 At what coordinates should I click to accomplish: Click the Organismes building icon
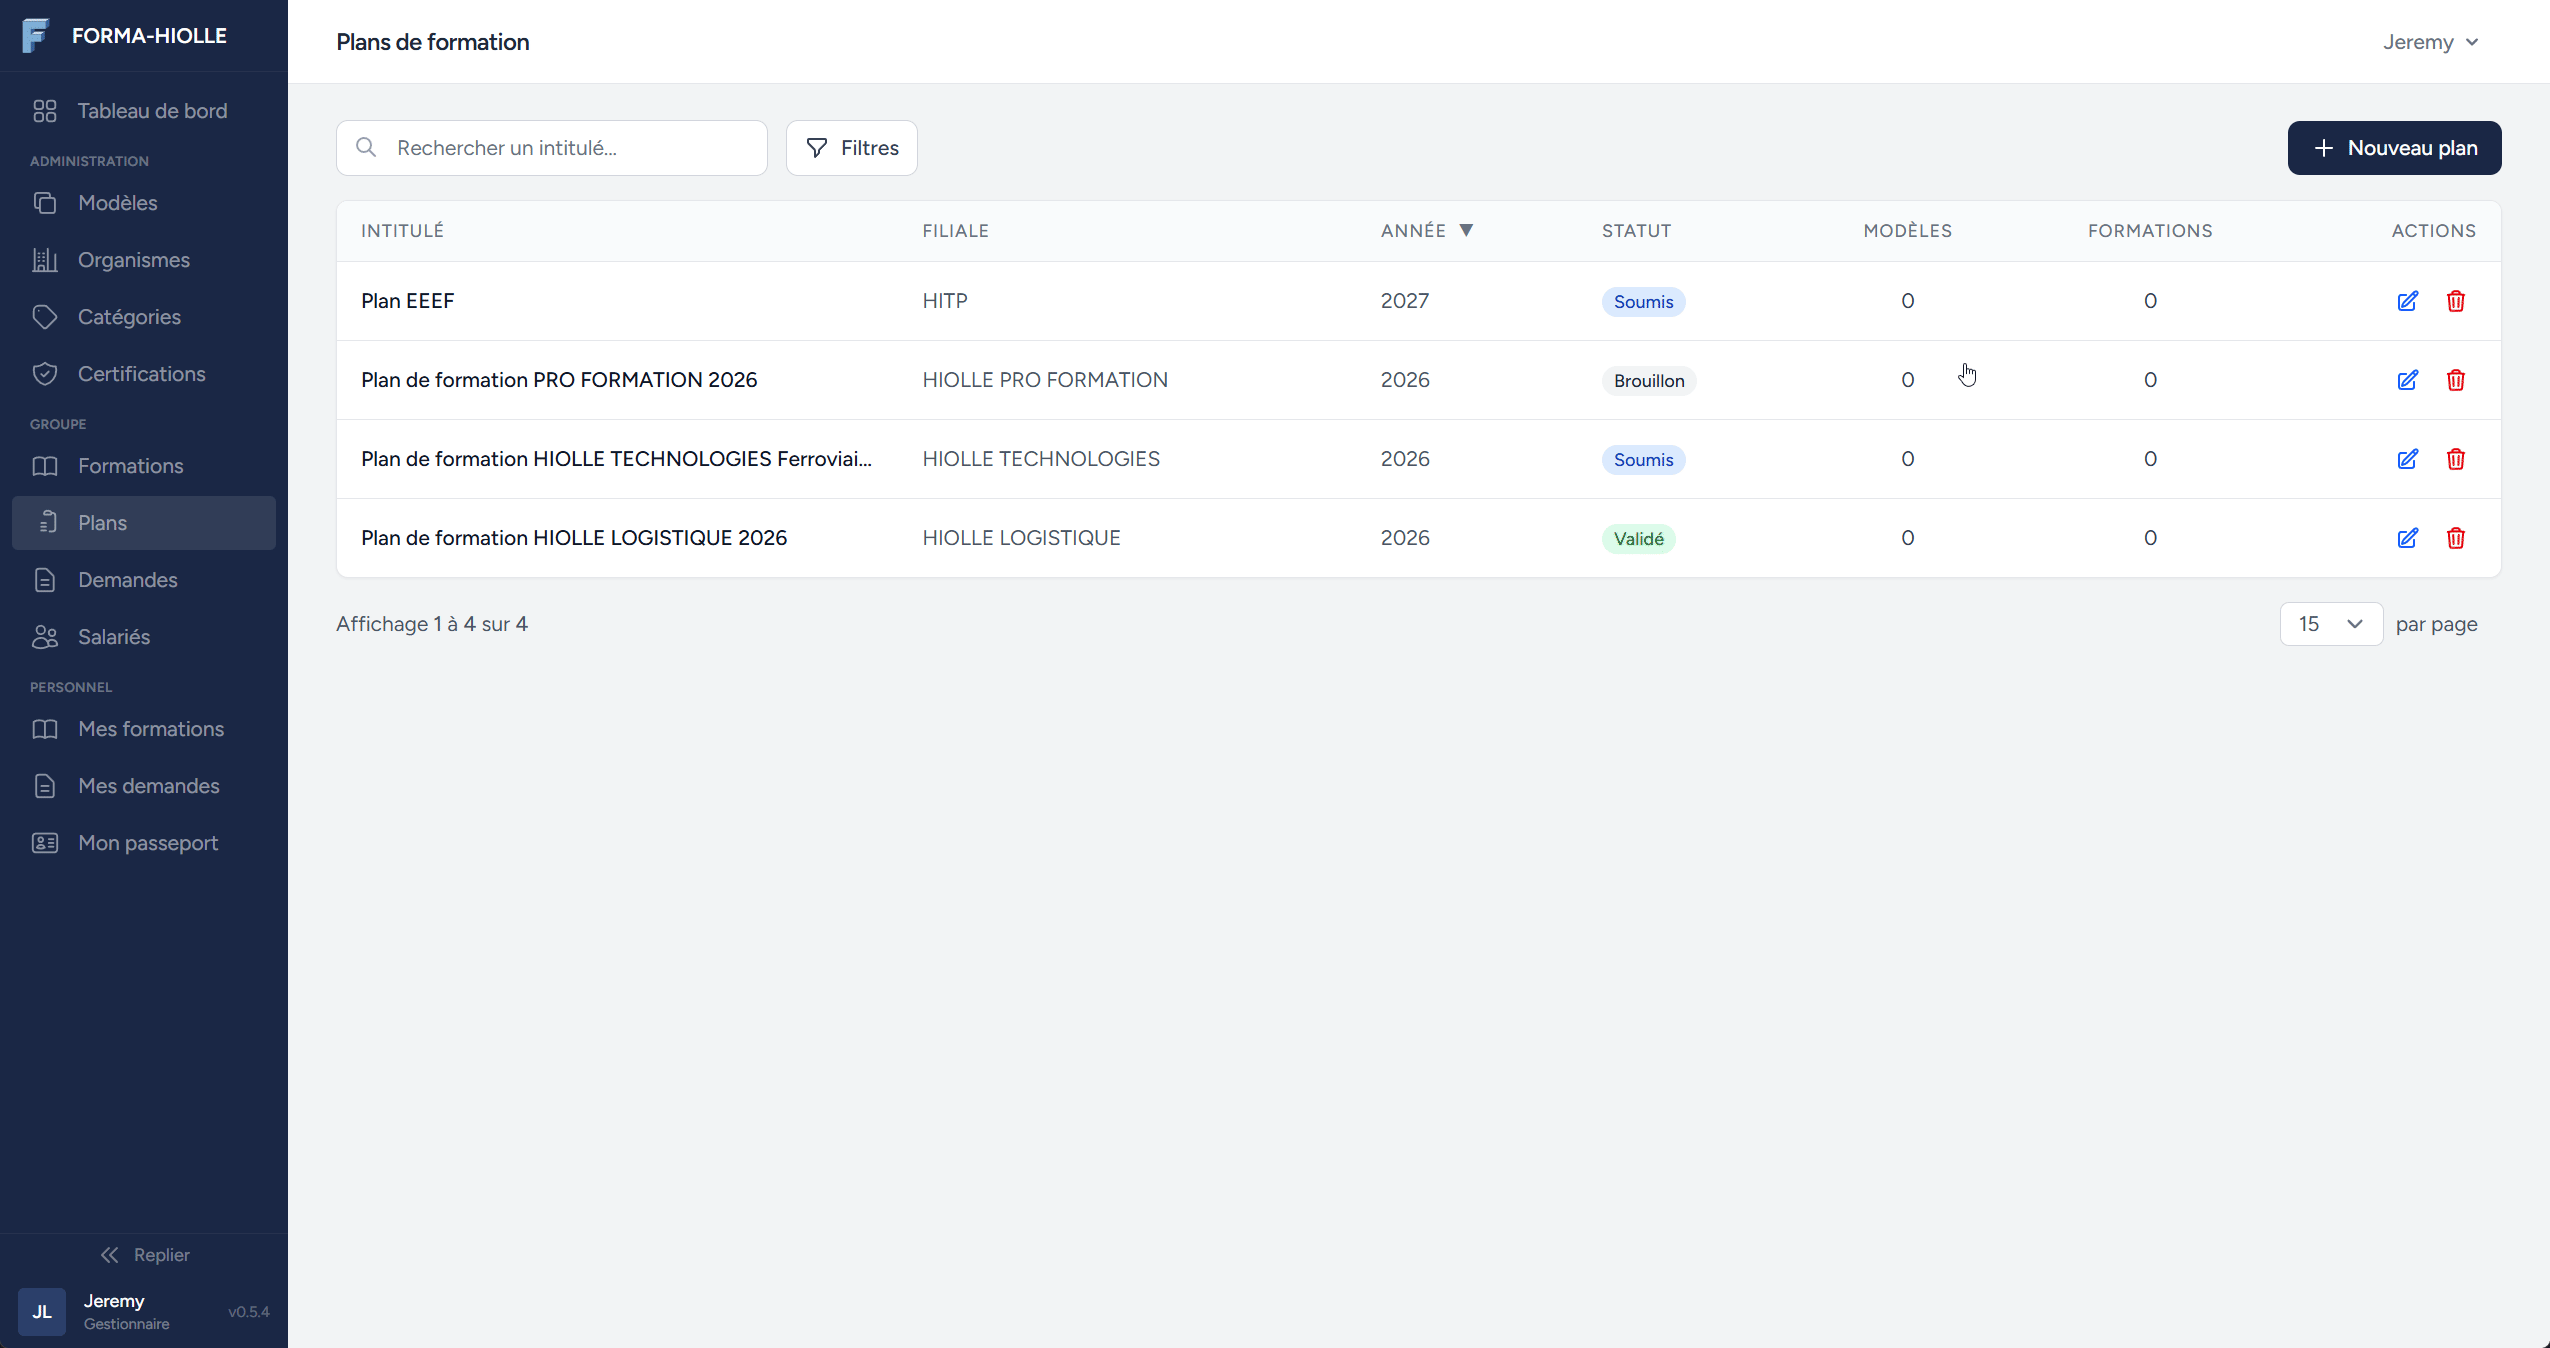tap(45, 260)
